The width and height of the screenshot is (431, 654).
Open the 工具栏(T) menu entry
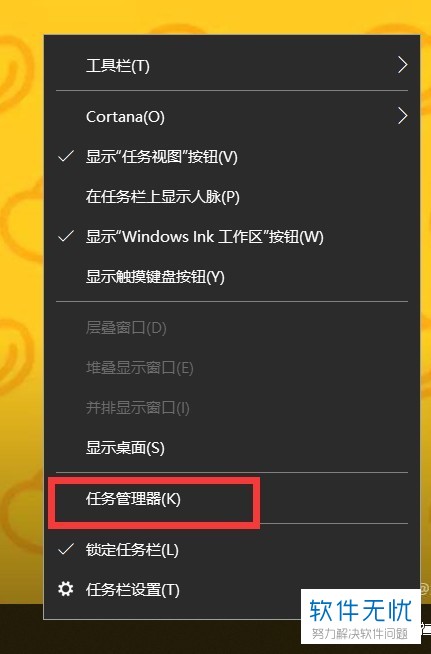pos(232,65)
